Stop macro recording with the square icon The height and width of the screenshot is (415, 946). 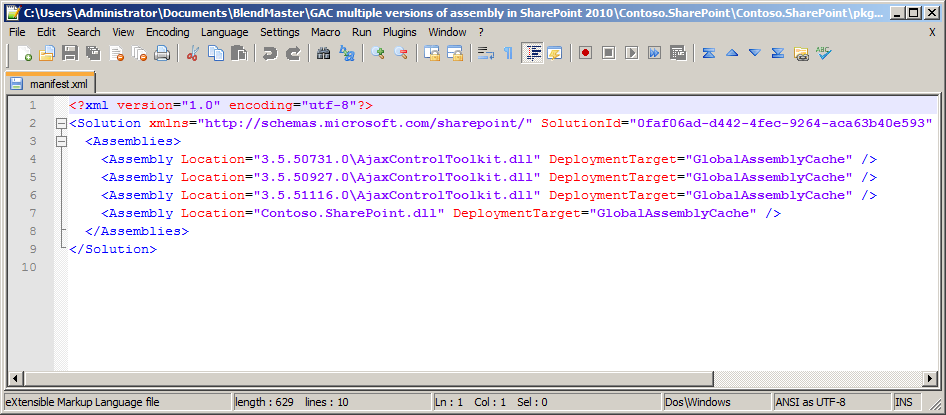point(608,54)
